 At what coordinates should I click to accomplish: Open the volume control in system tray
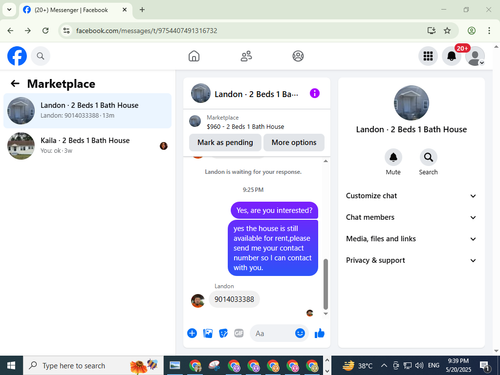click(419, 366)
